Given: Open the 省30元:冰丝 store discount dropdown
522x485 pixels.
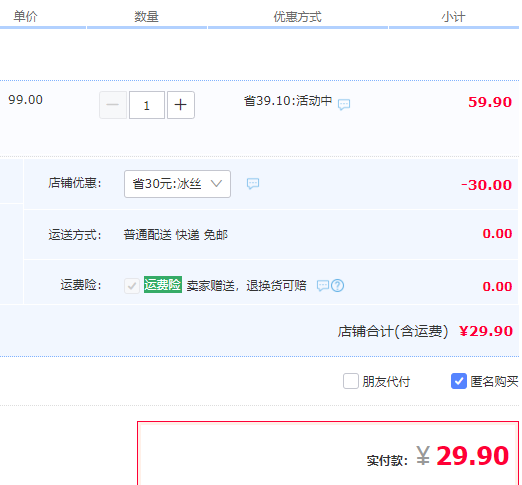Looking at the screenshot, I should 177,184.
